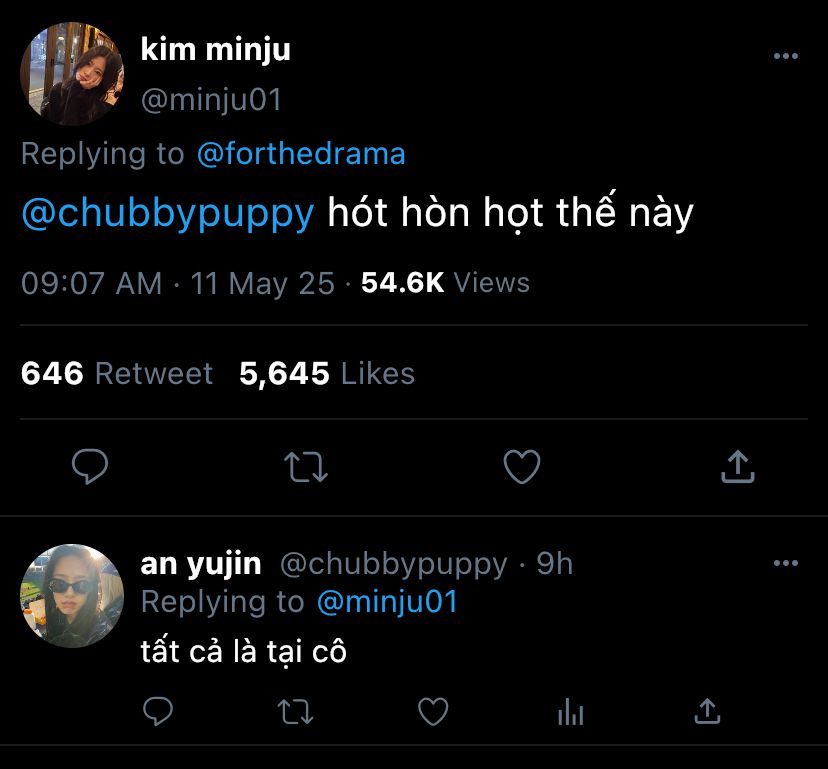Image resolution: width=828 pixels, height=769 pixels.
Task: Retweet kim minju's main tweet
Action: [x=306, y=466]
